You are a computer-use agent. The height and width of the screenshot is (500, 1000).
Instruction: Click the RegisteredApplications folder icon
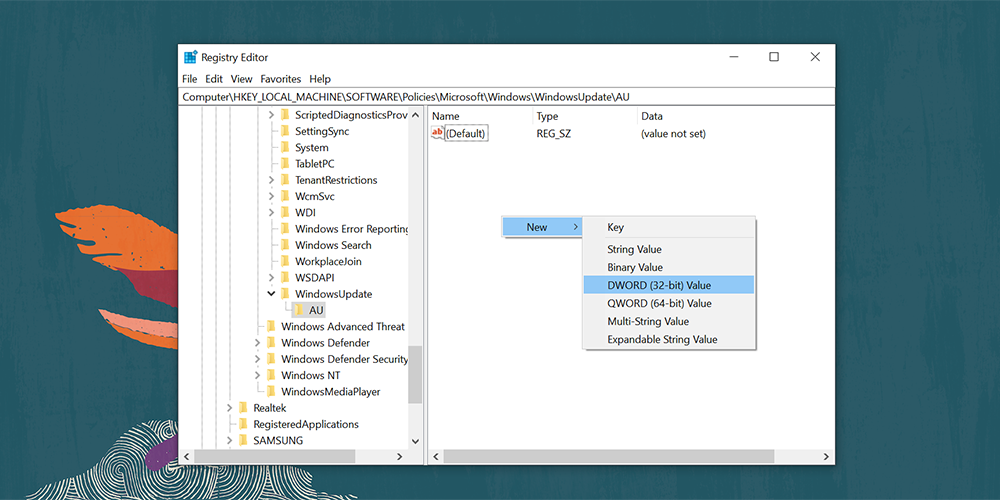[x=243, y=424]
